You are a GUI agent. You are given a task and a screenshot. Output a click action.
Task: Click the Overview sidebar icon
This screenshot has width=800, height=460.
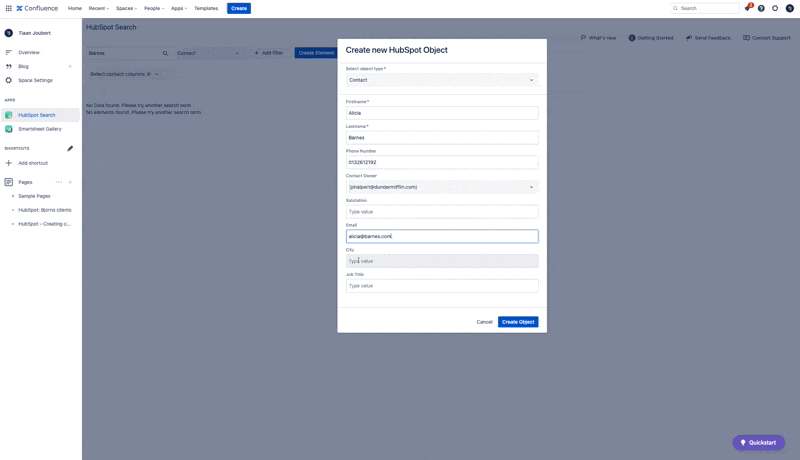9,53
